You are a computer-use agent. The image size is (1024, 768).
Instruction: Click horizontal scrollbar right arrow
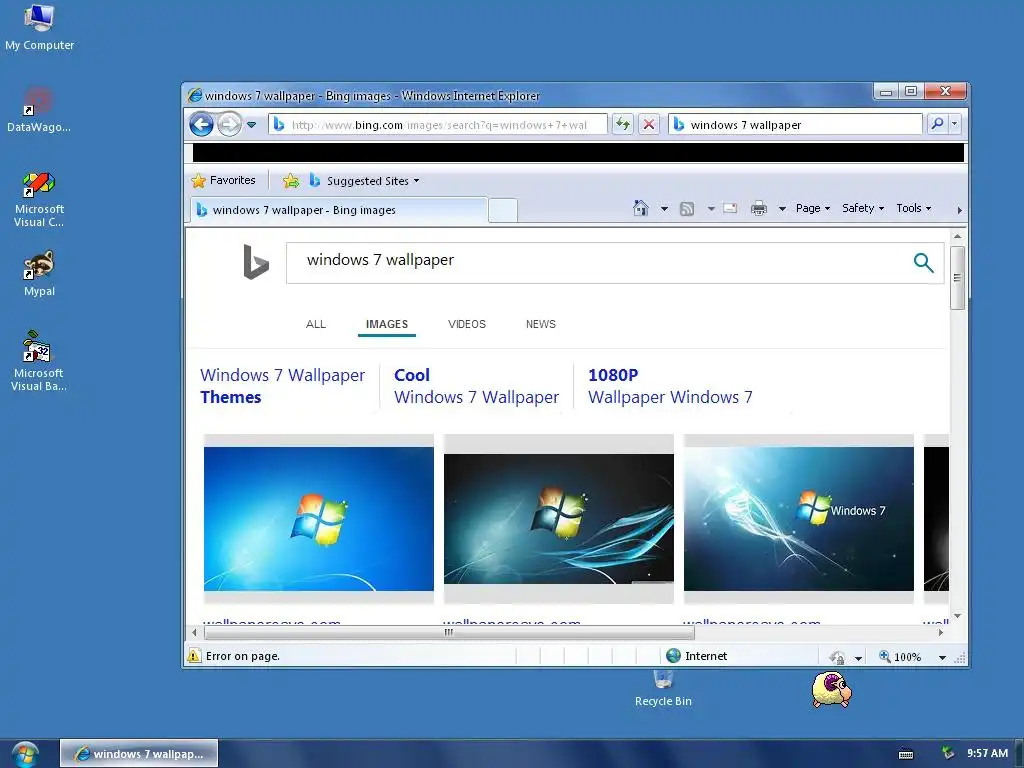coord(940,632)
